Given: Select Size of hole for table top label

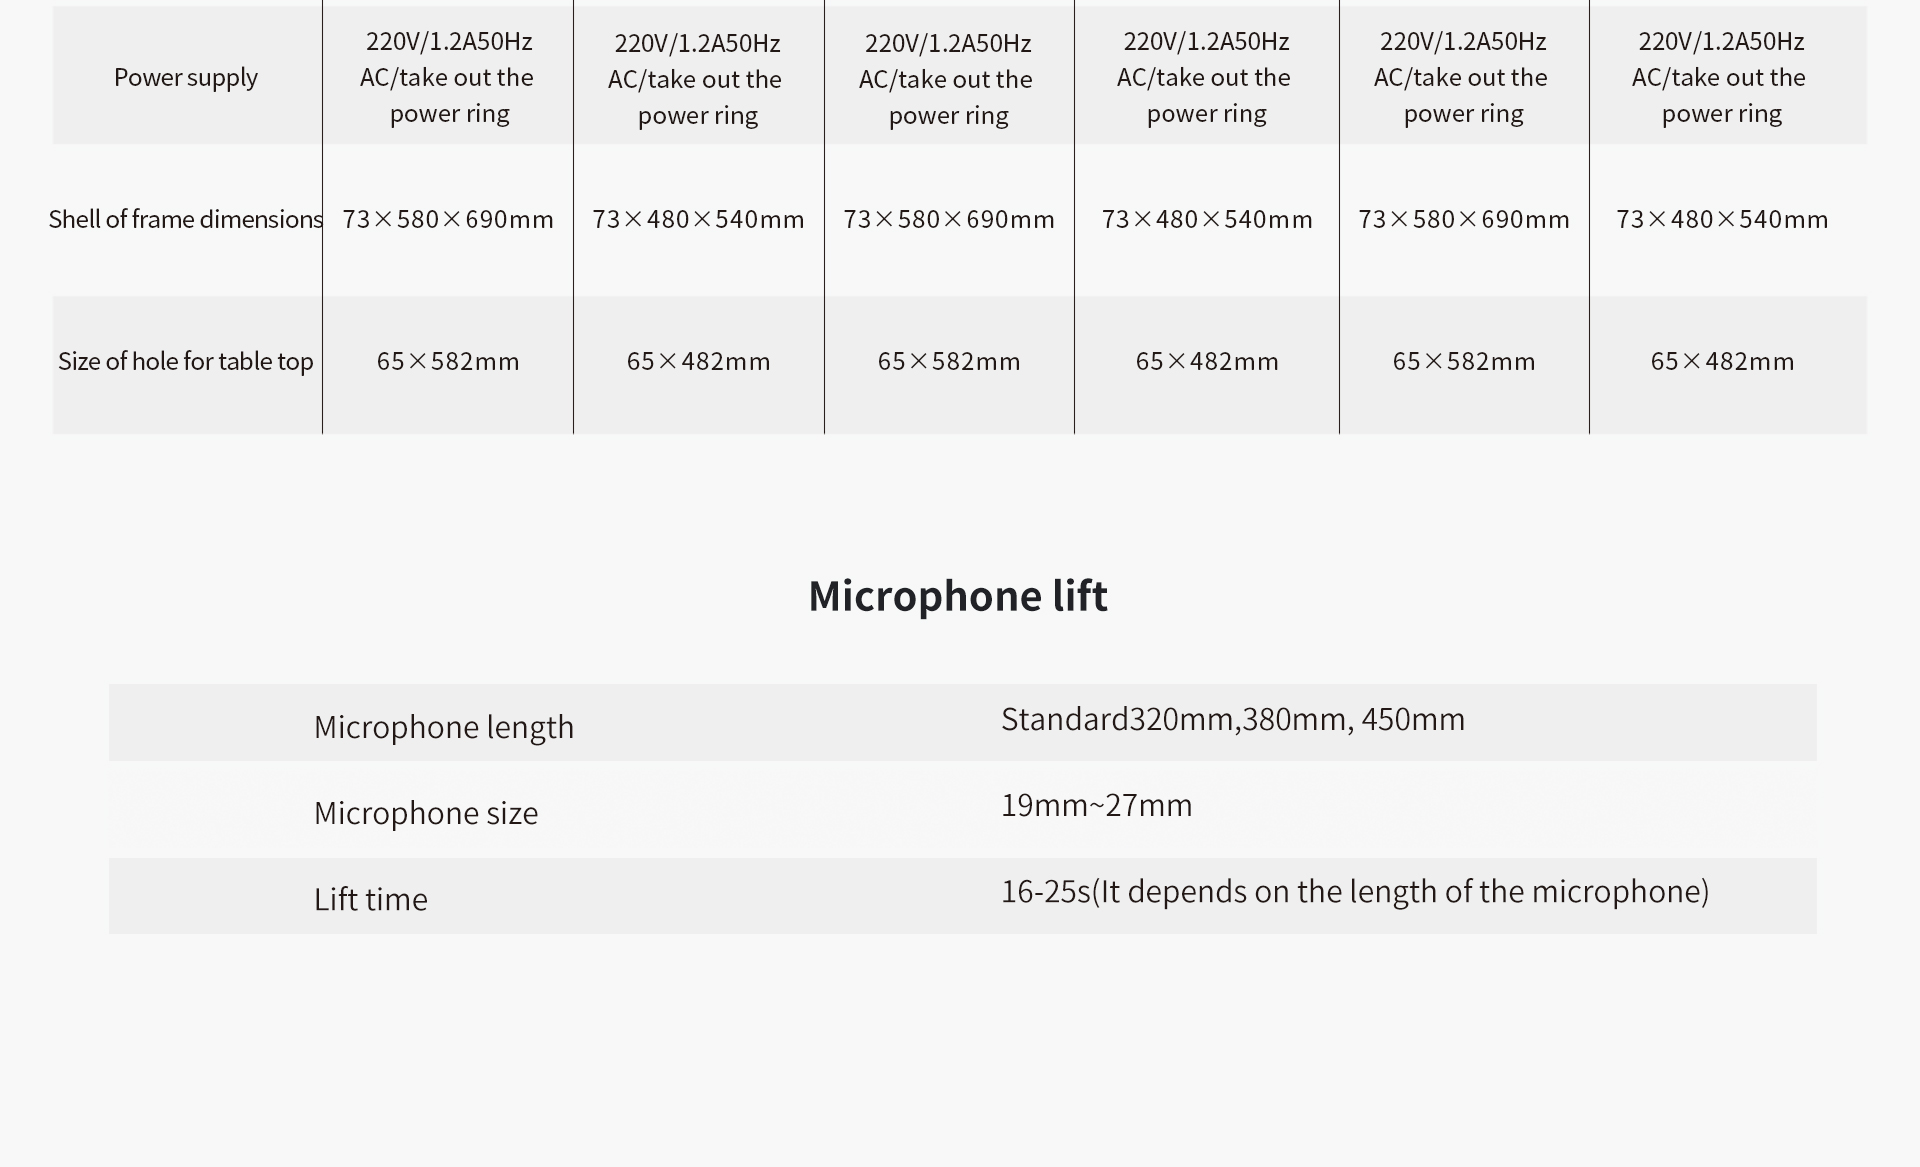Looking at the screenshot, I should tap(186, 361).
